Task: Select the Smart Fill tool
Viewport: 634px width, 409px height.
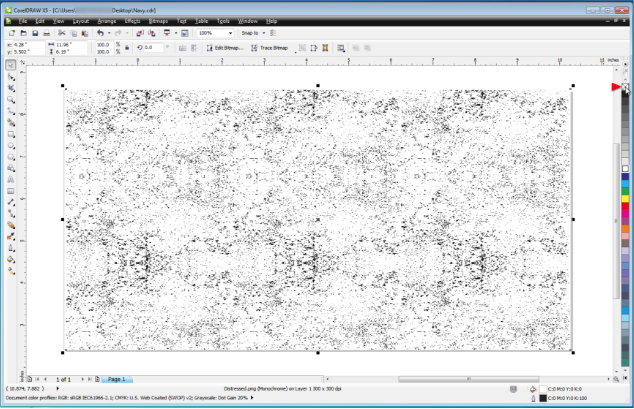Action: point(11,122)
